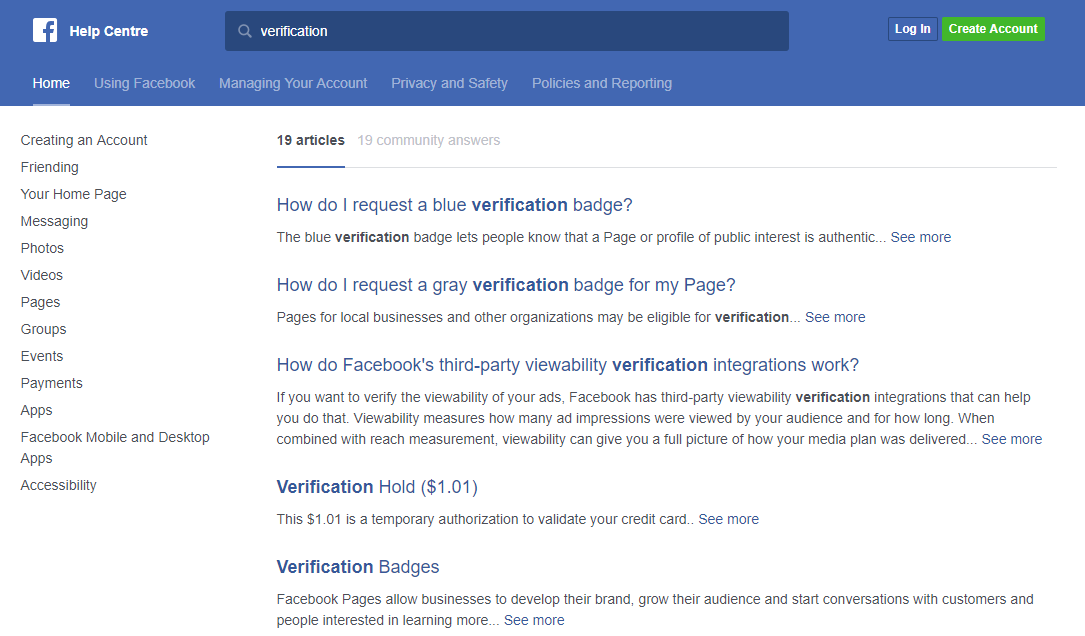Click the green Create Account button
Image resolution: width=1085 pixels, height=636 pixels.
[993, 29]
